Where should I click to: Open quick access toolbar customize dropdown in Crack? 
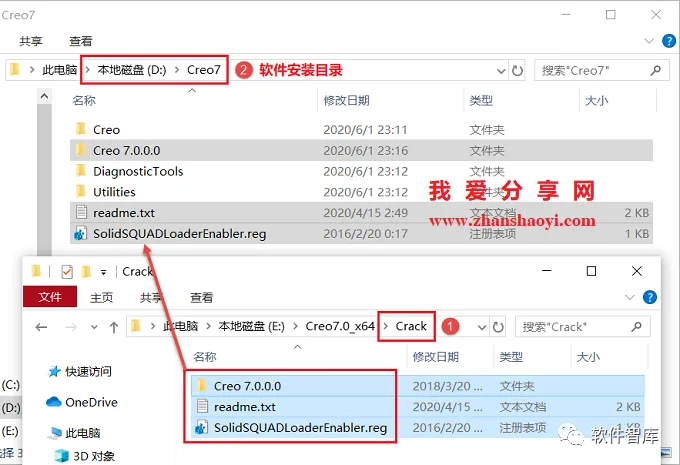coord(104,272)
